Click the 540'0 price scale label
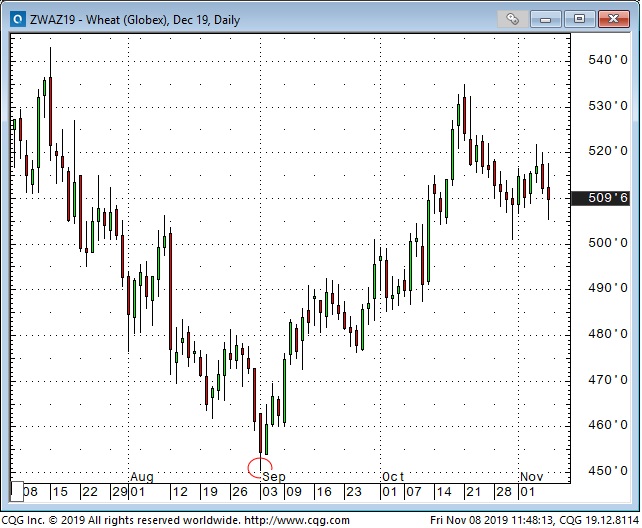Screen dimensions: 642x528 pyautogui.click(x=608, y=60)
